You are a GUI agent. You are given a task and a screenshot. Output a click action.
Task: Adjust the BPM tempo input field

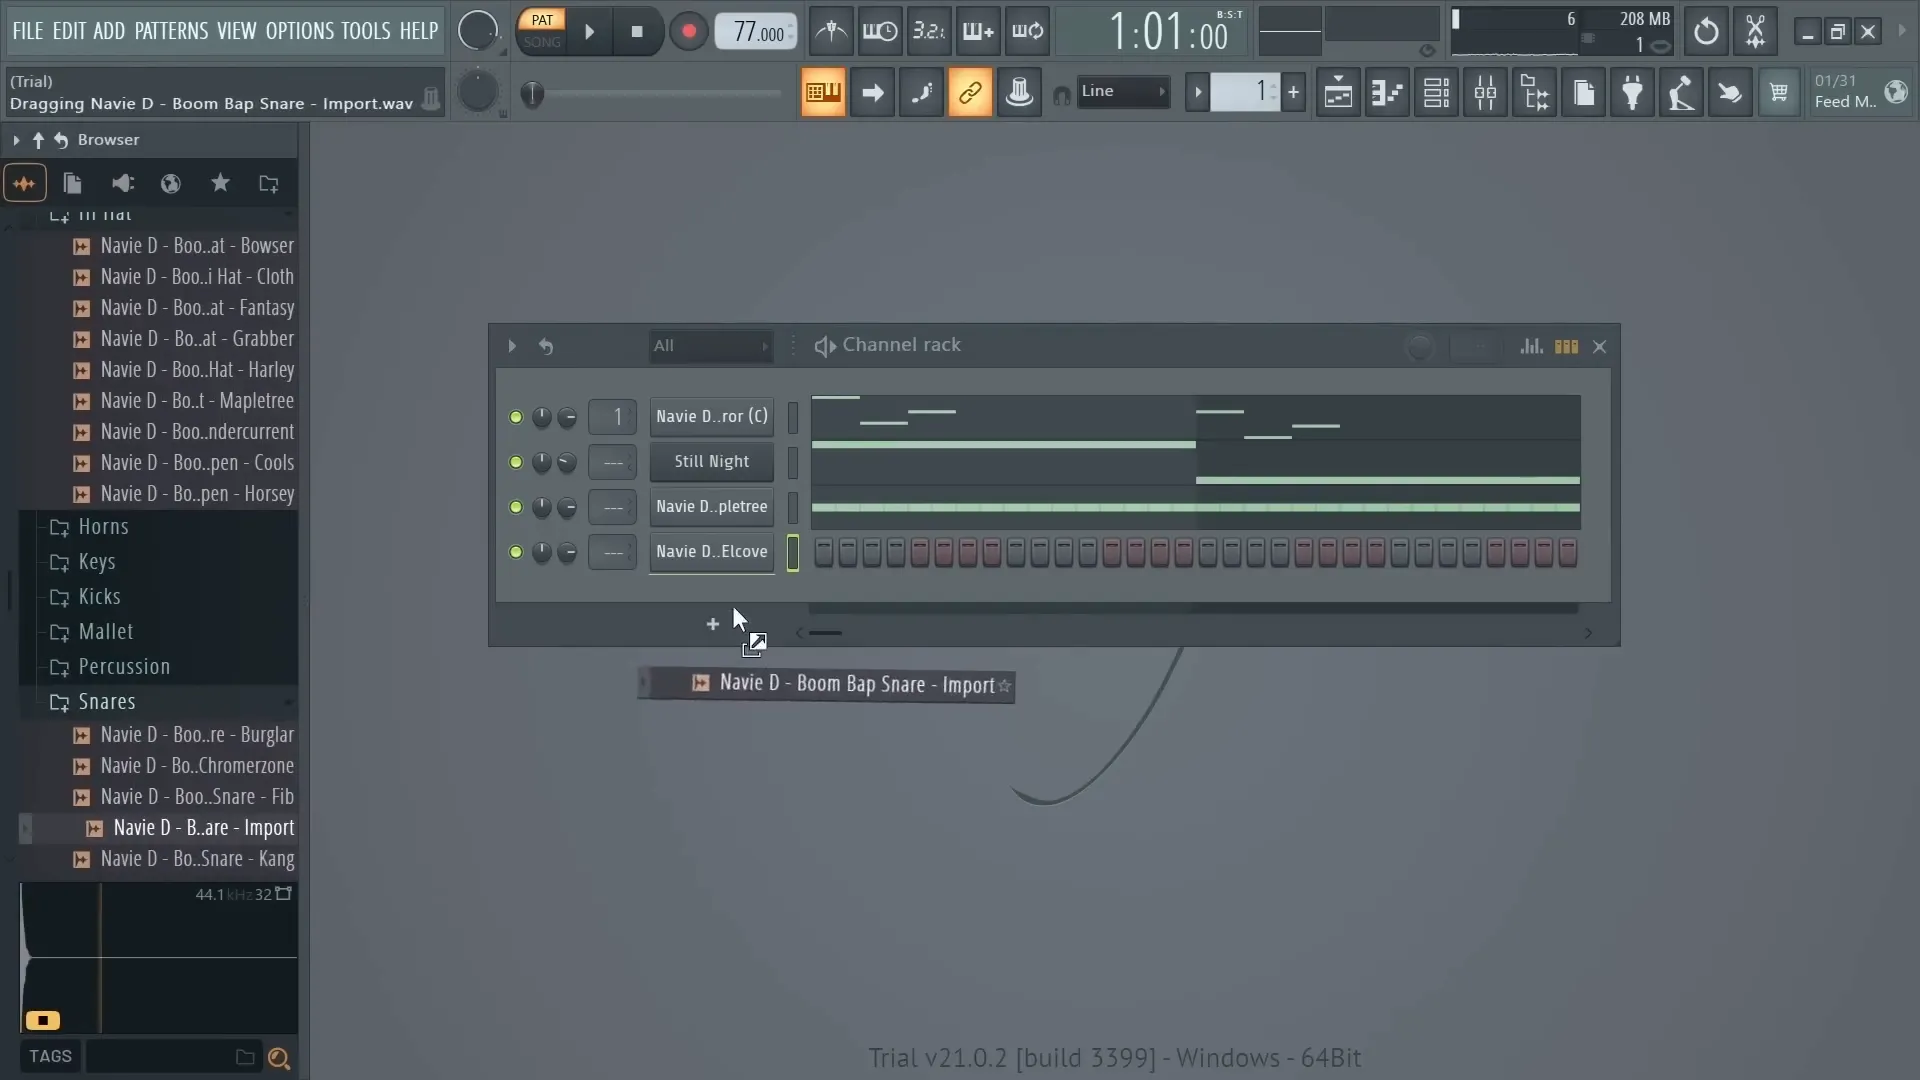[x=754, y=32]
